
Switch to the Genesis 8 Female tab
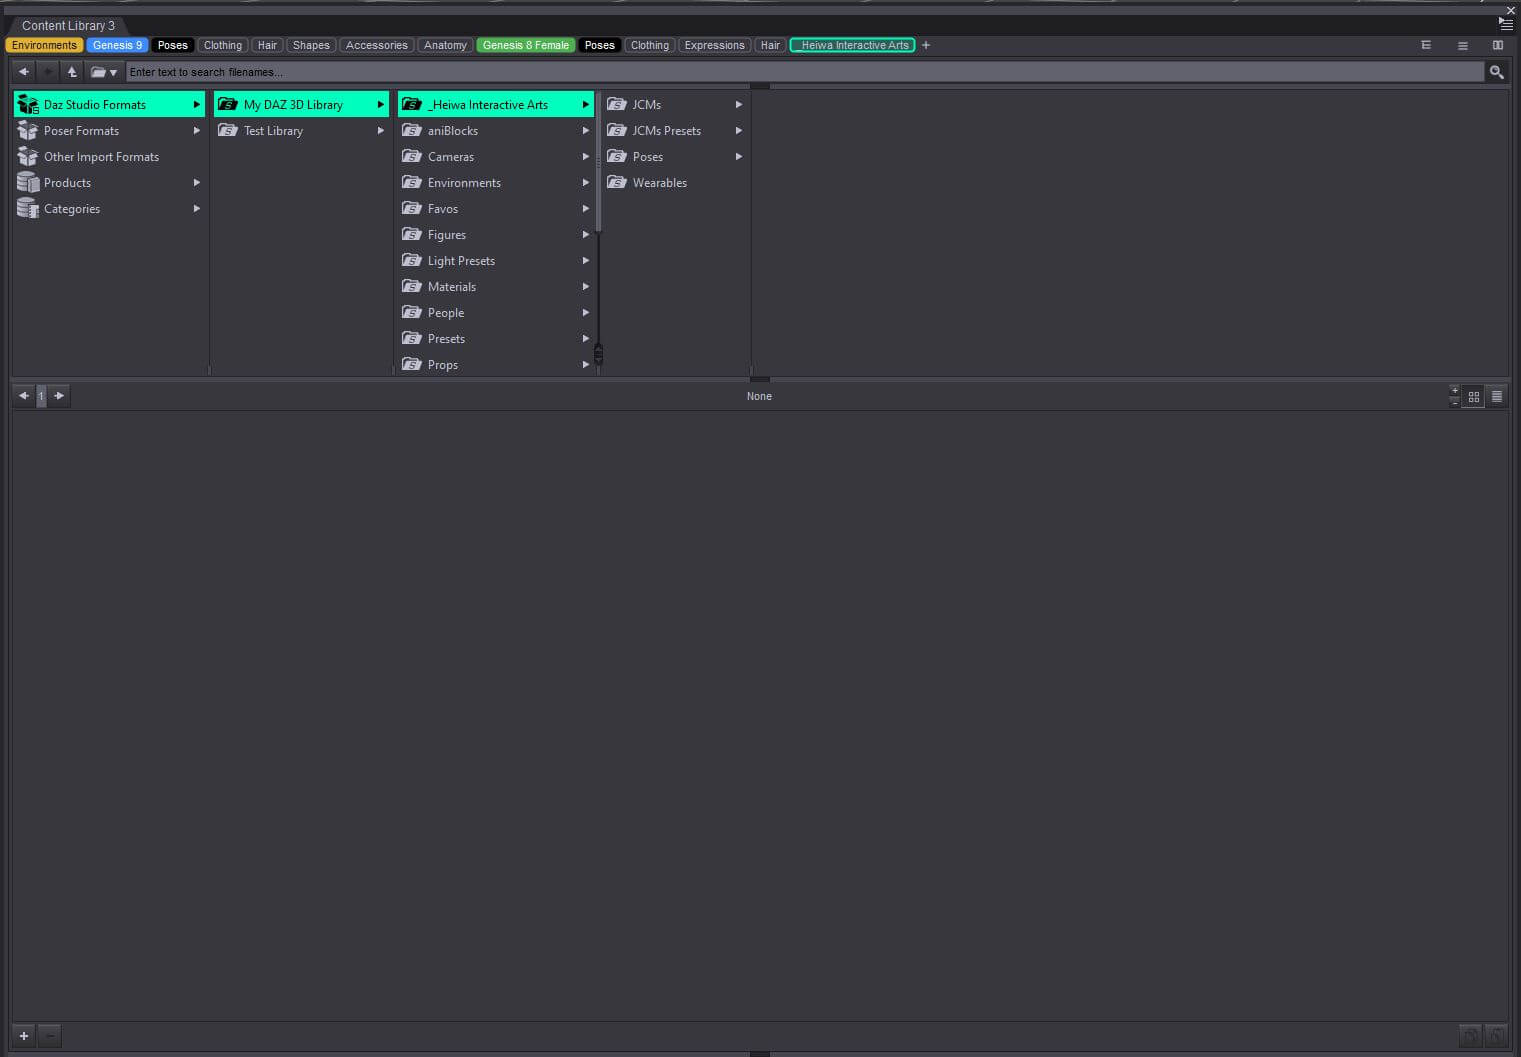(x=525, y=45)
